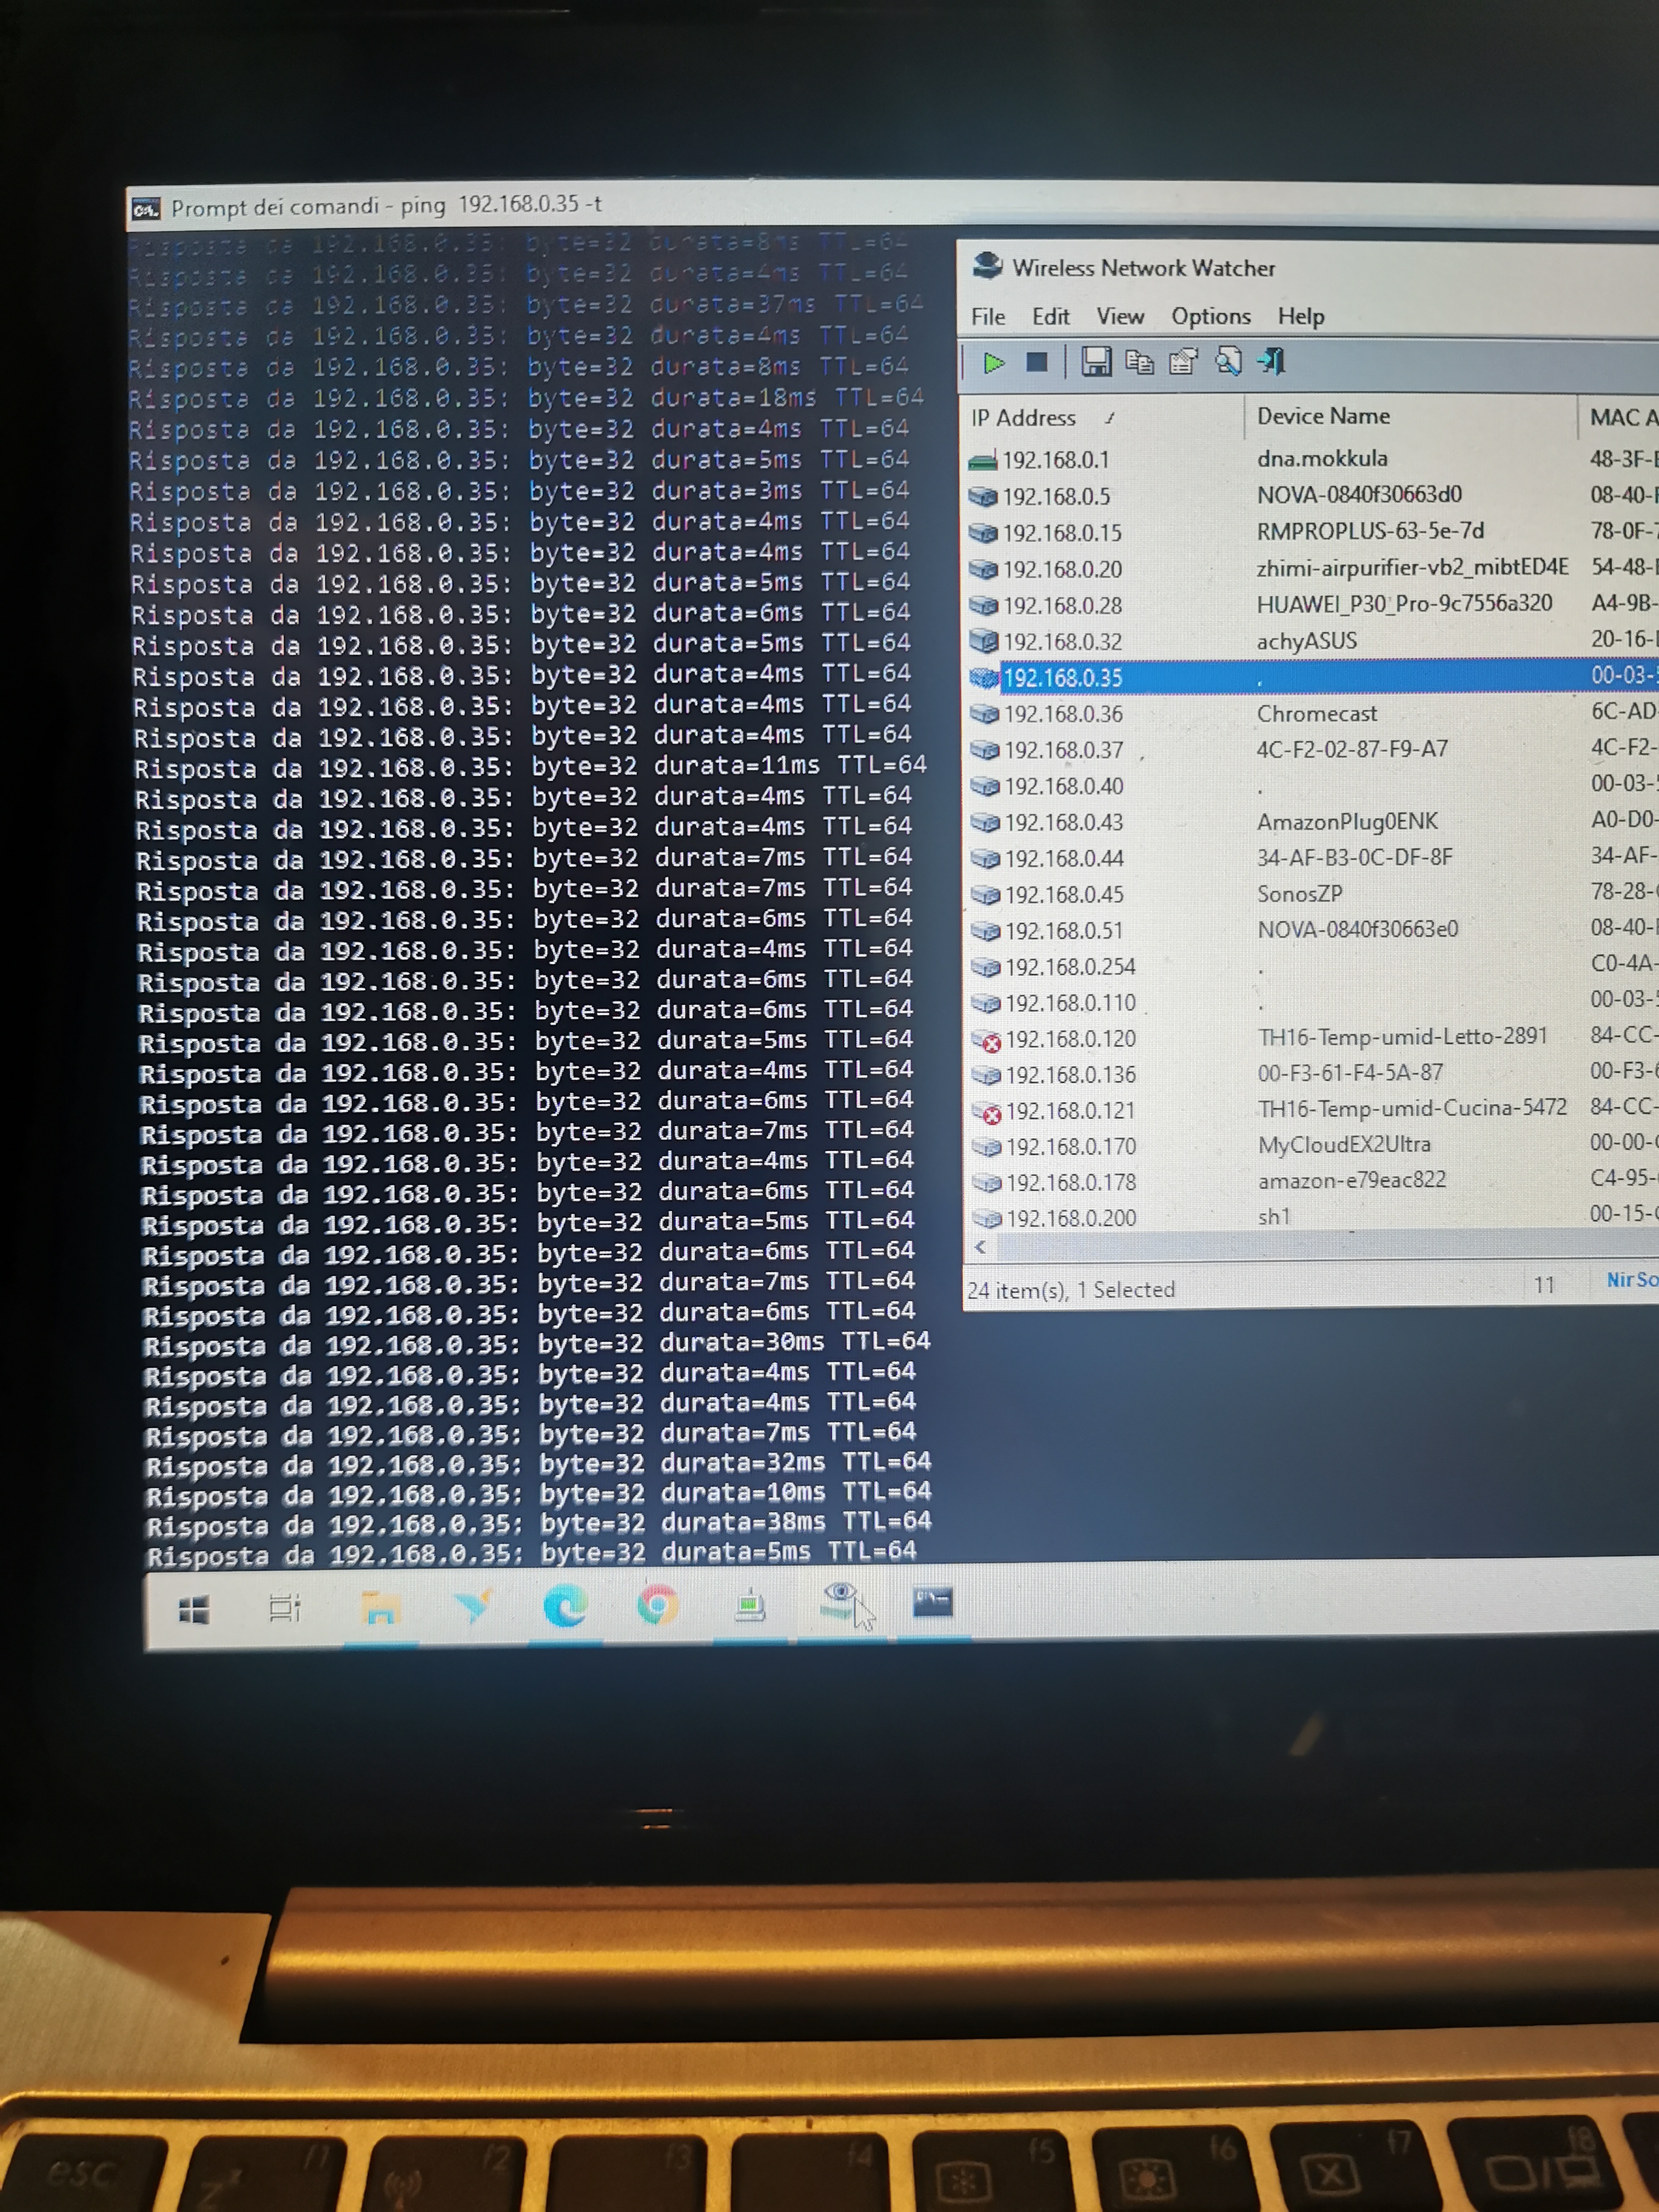Click the horizontal scrollbar left arrow
1659x2212 pixels.
[x=980, y=1247]
